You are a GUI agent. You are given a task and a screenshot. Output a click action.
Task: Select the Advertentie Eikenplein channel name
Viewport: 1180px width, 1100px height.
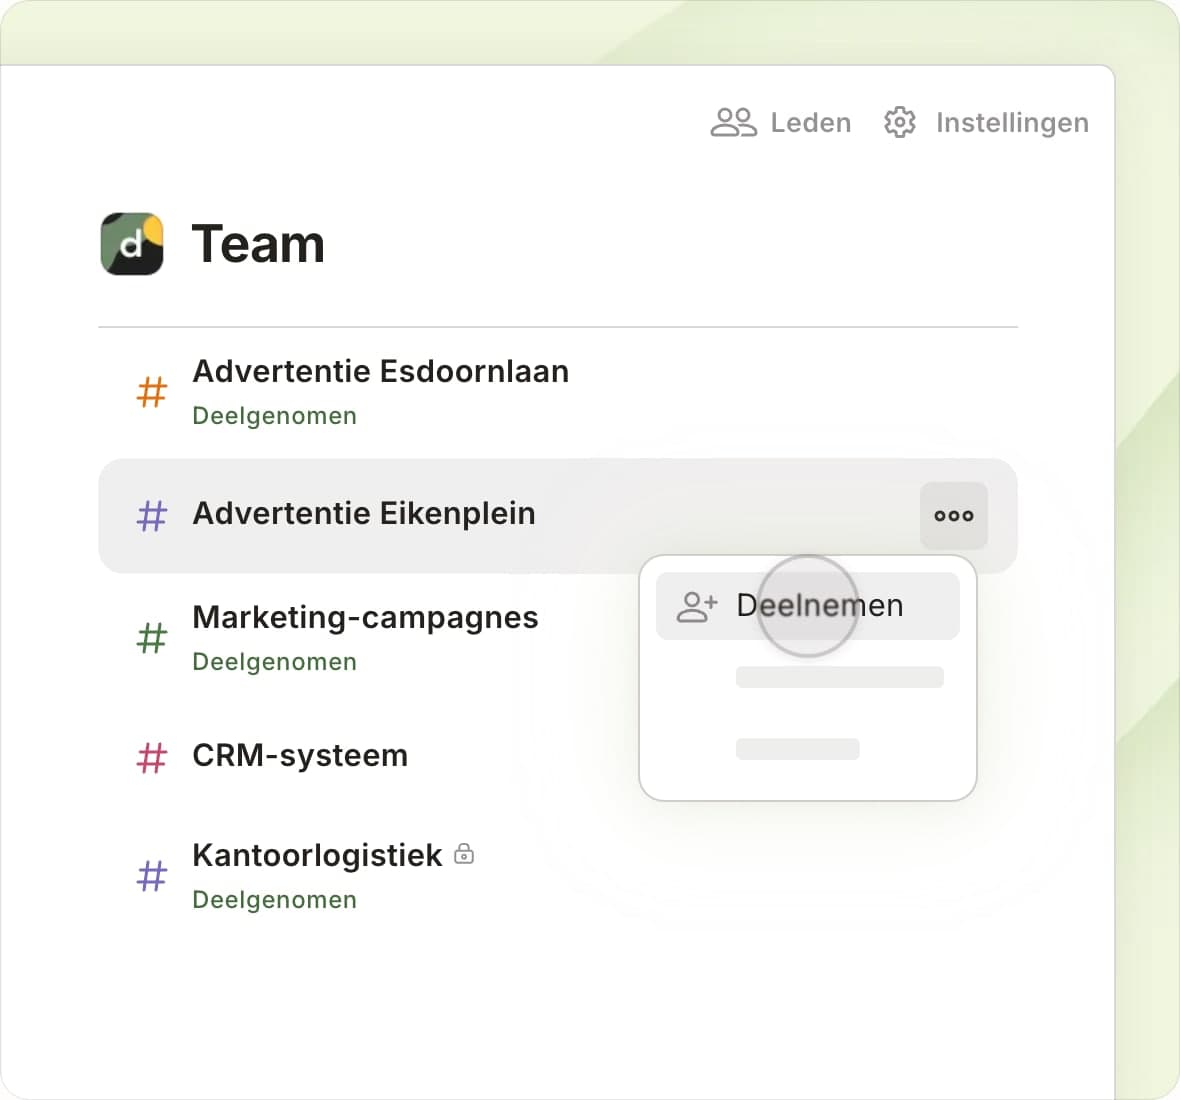364,514
